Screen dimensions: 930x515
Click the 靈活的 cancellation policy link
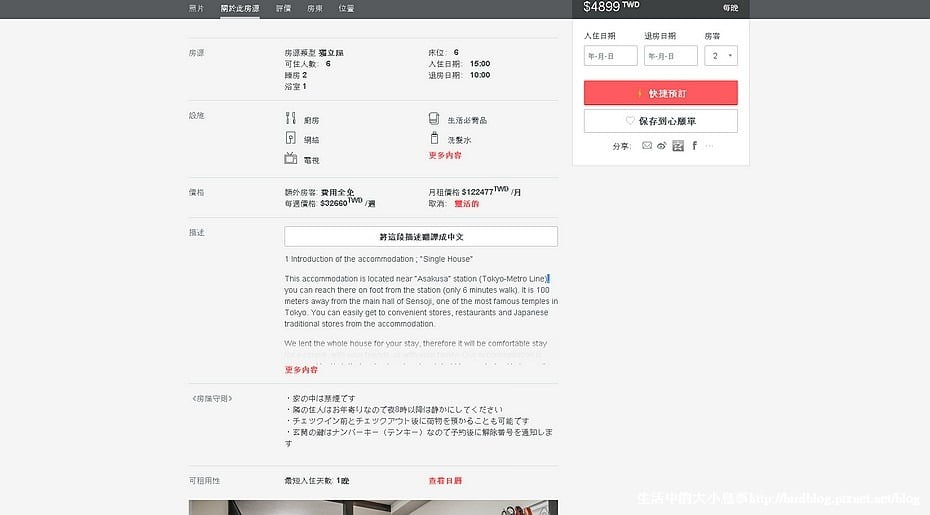pyautogui.click(x=467, y=204)
